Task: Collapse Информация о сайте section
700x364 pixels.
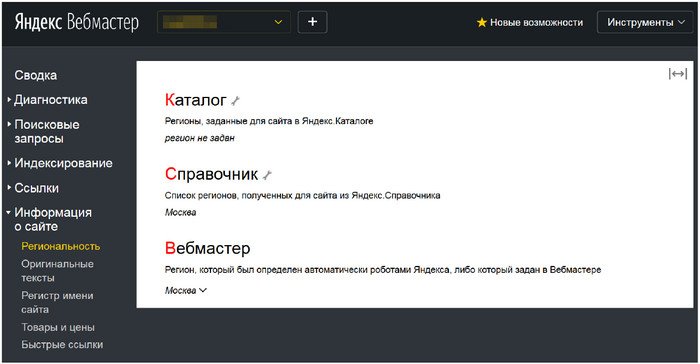Action: 53,219
